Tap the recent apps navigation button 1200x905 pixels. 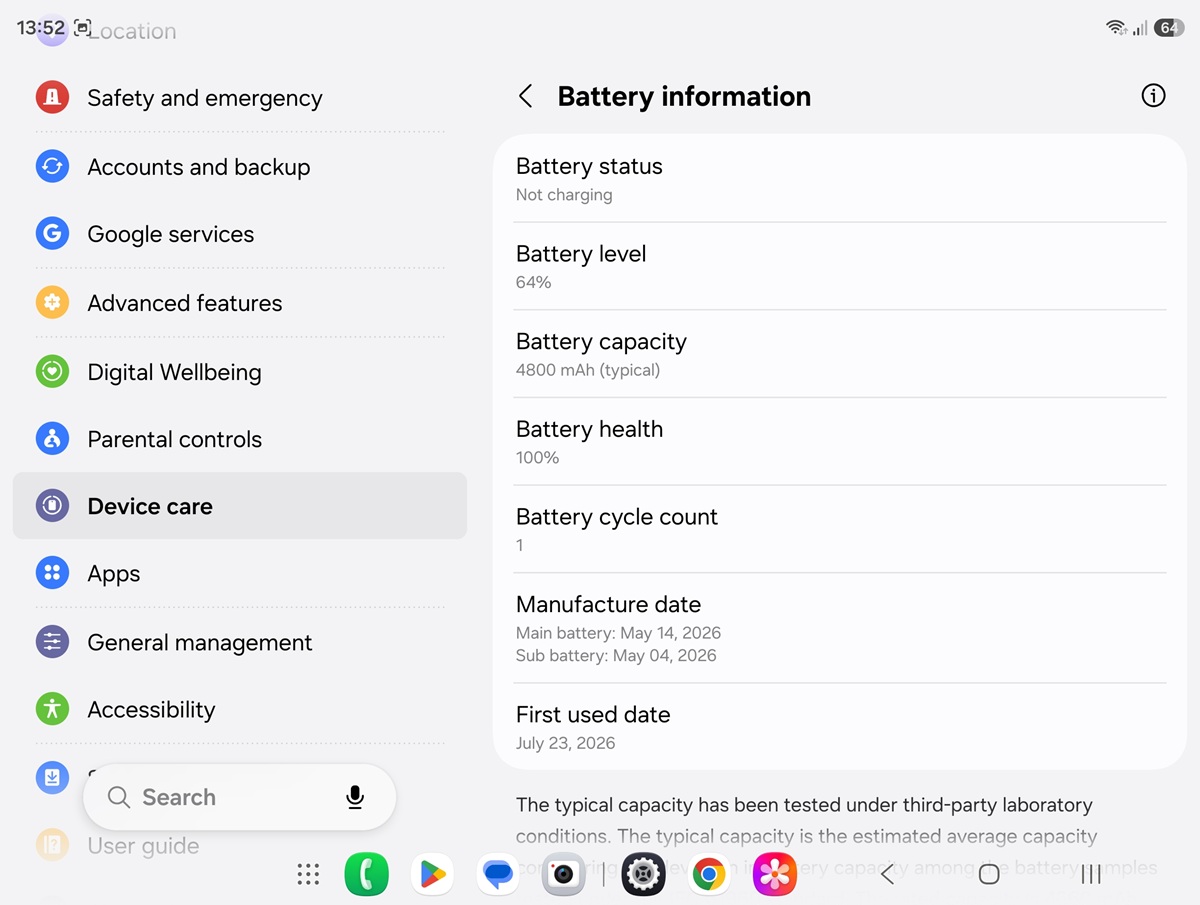[x=1091, y=875]
